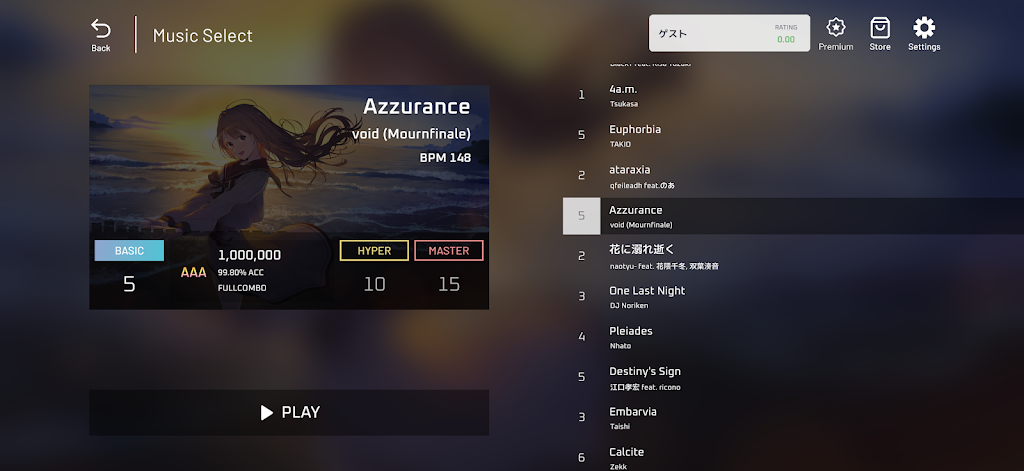Click the FULLCOMBO status label
1024x471 pixels.
click(242, 288)
